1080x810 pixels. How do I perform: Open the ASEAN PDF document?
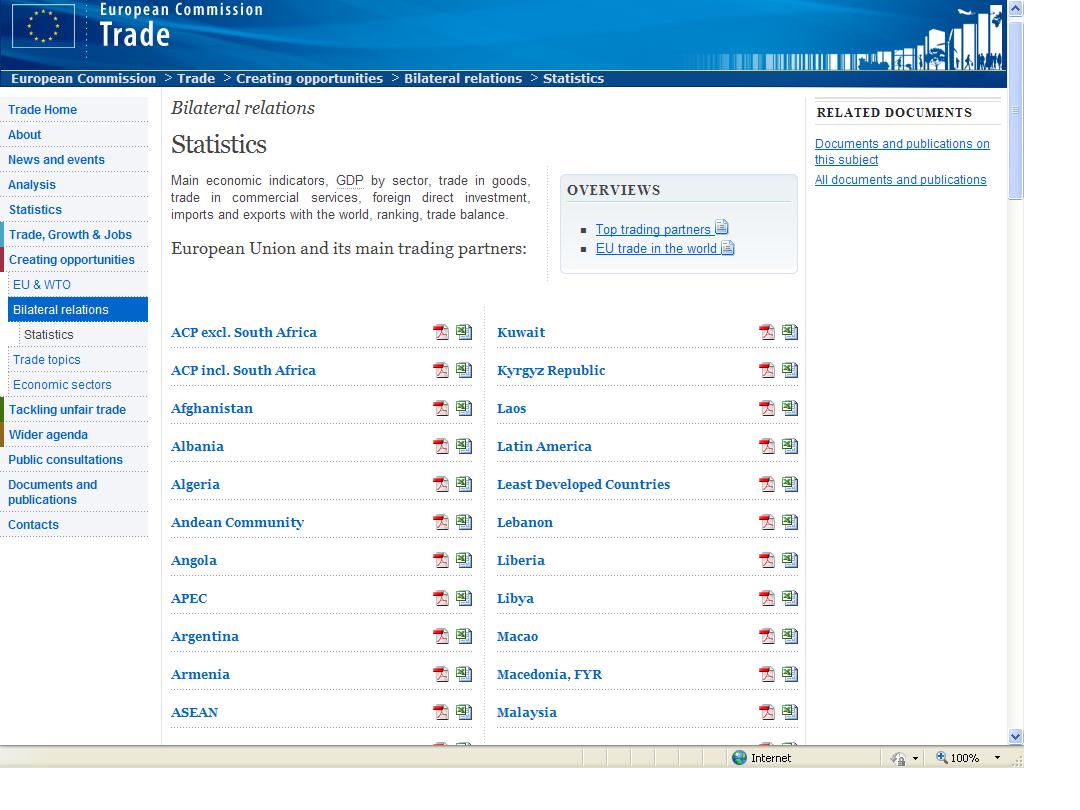pyautogui.click(x=441, y=713)
